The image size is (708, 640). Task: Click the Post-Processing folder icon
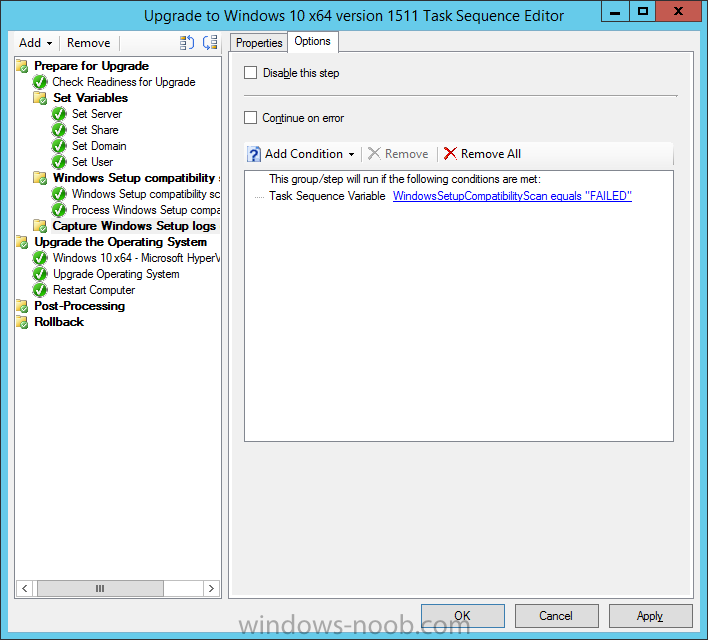22,306
